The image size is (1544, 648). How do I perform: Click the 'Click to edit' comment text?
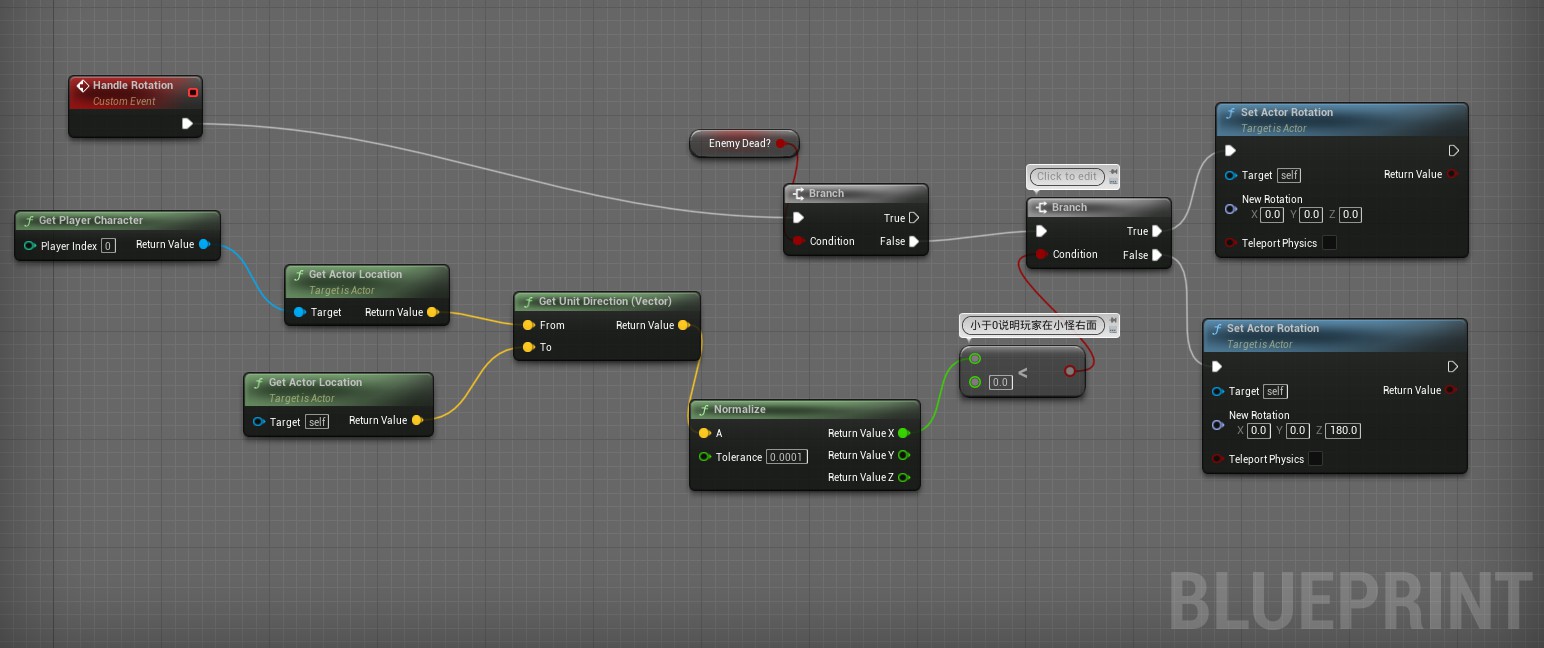1066,177
